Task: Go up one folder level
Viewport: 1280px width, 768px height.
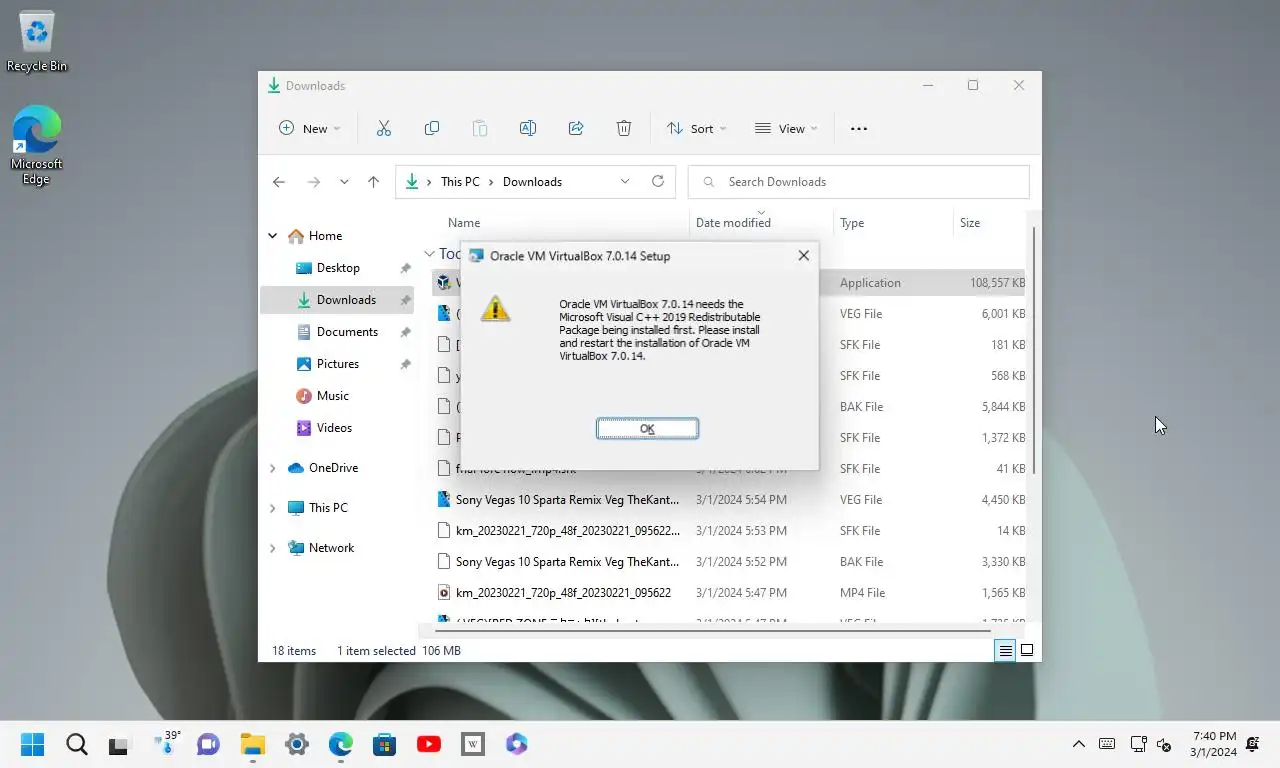Action: point(373,182)
